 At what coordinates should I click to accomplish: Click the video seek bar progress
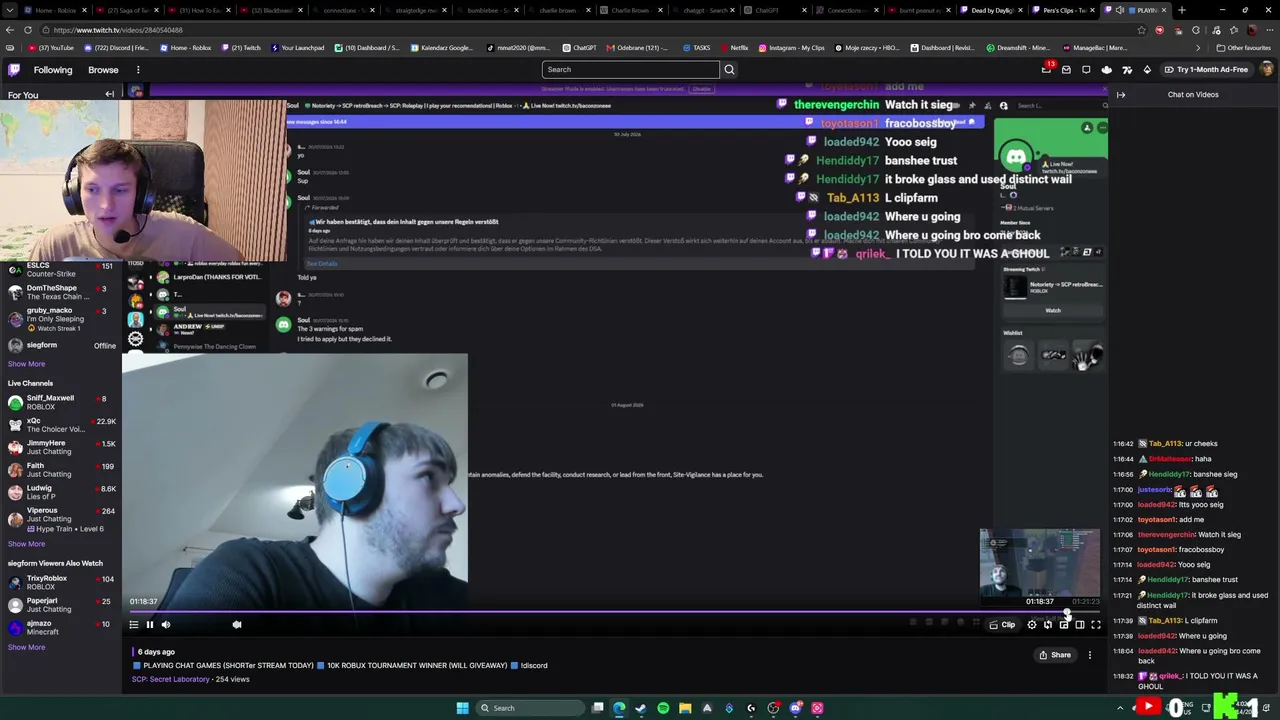(614, 611)
